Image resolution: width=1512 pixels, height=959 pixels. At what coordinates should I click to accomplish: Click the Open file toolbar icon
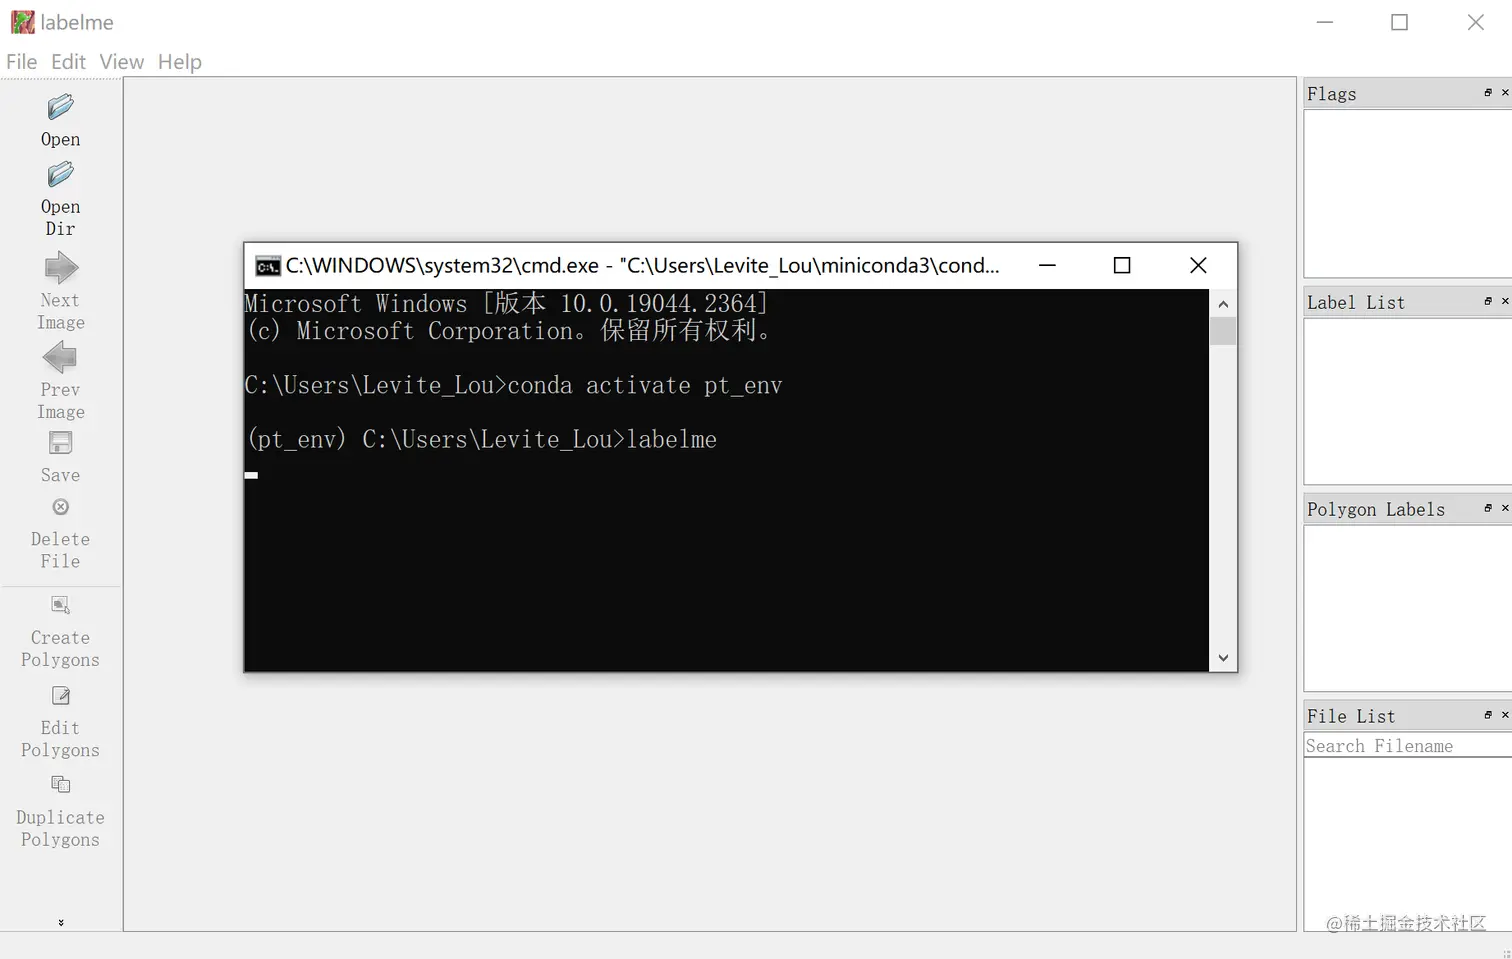click(60, 107)
